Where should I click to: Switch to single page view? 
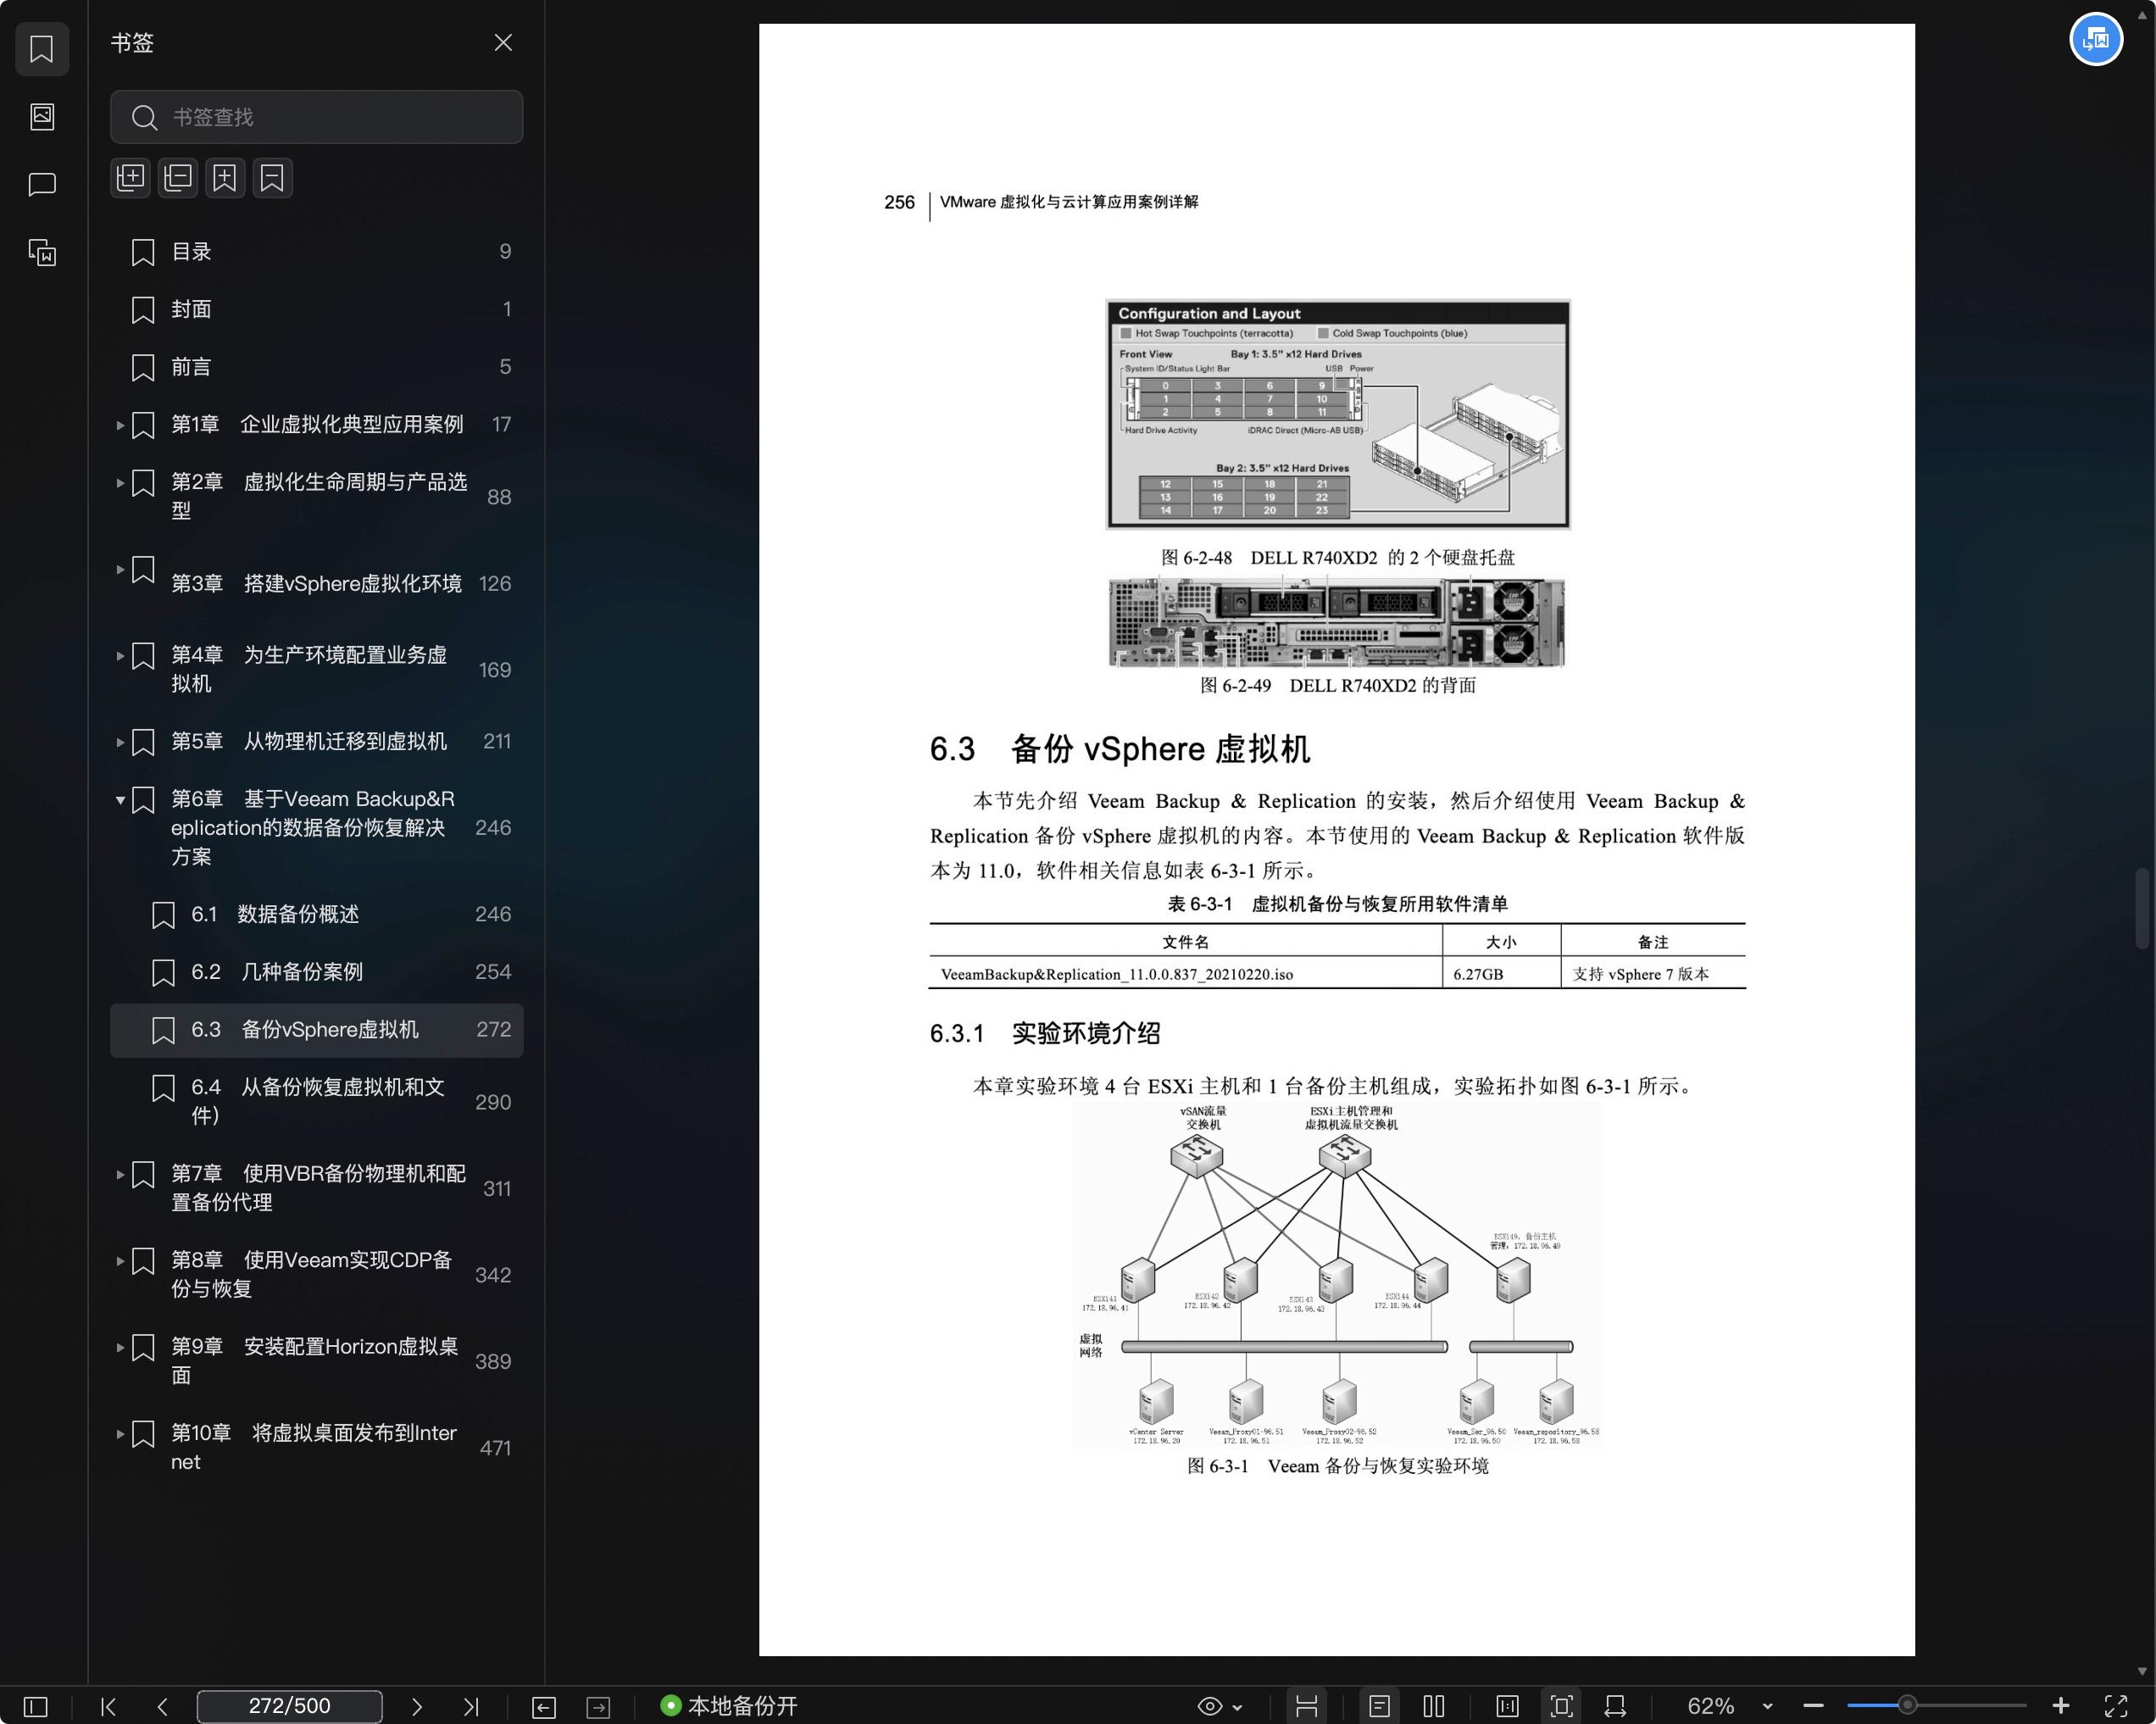[x=1379, y=1706]
